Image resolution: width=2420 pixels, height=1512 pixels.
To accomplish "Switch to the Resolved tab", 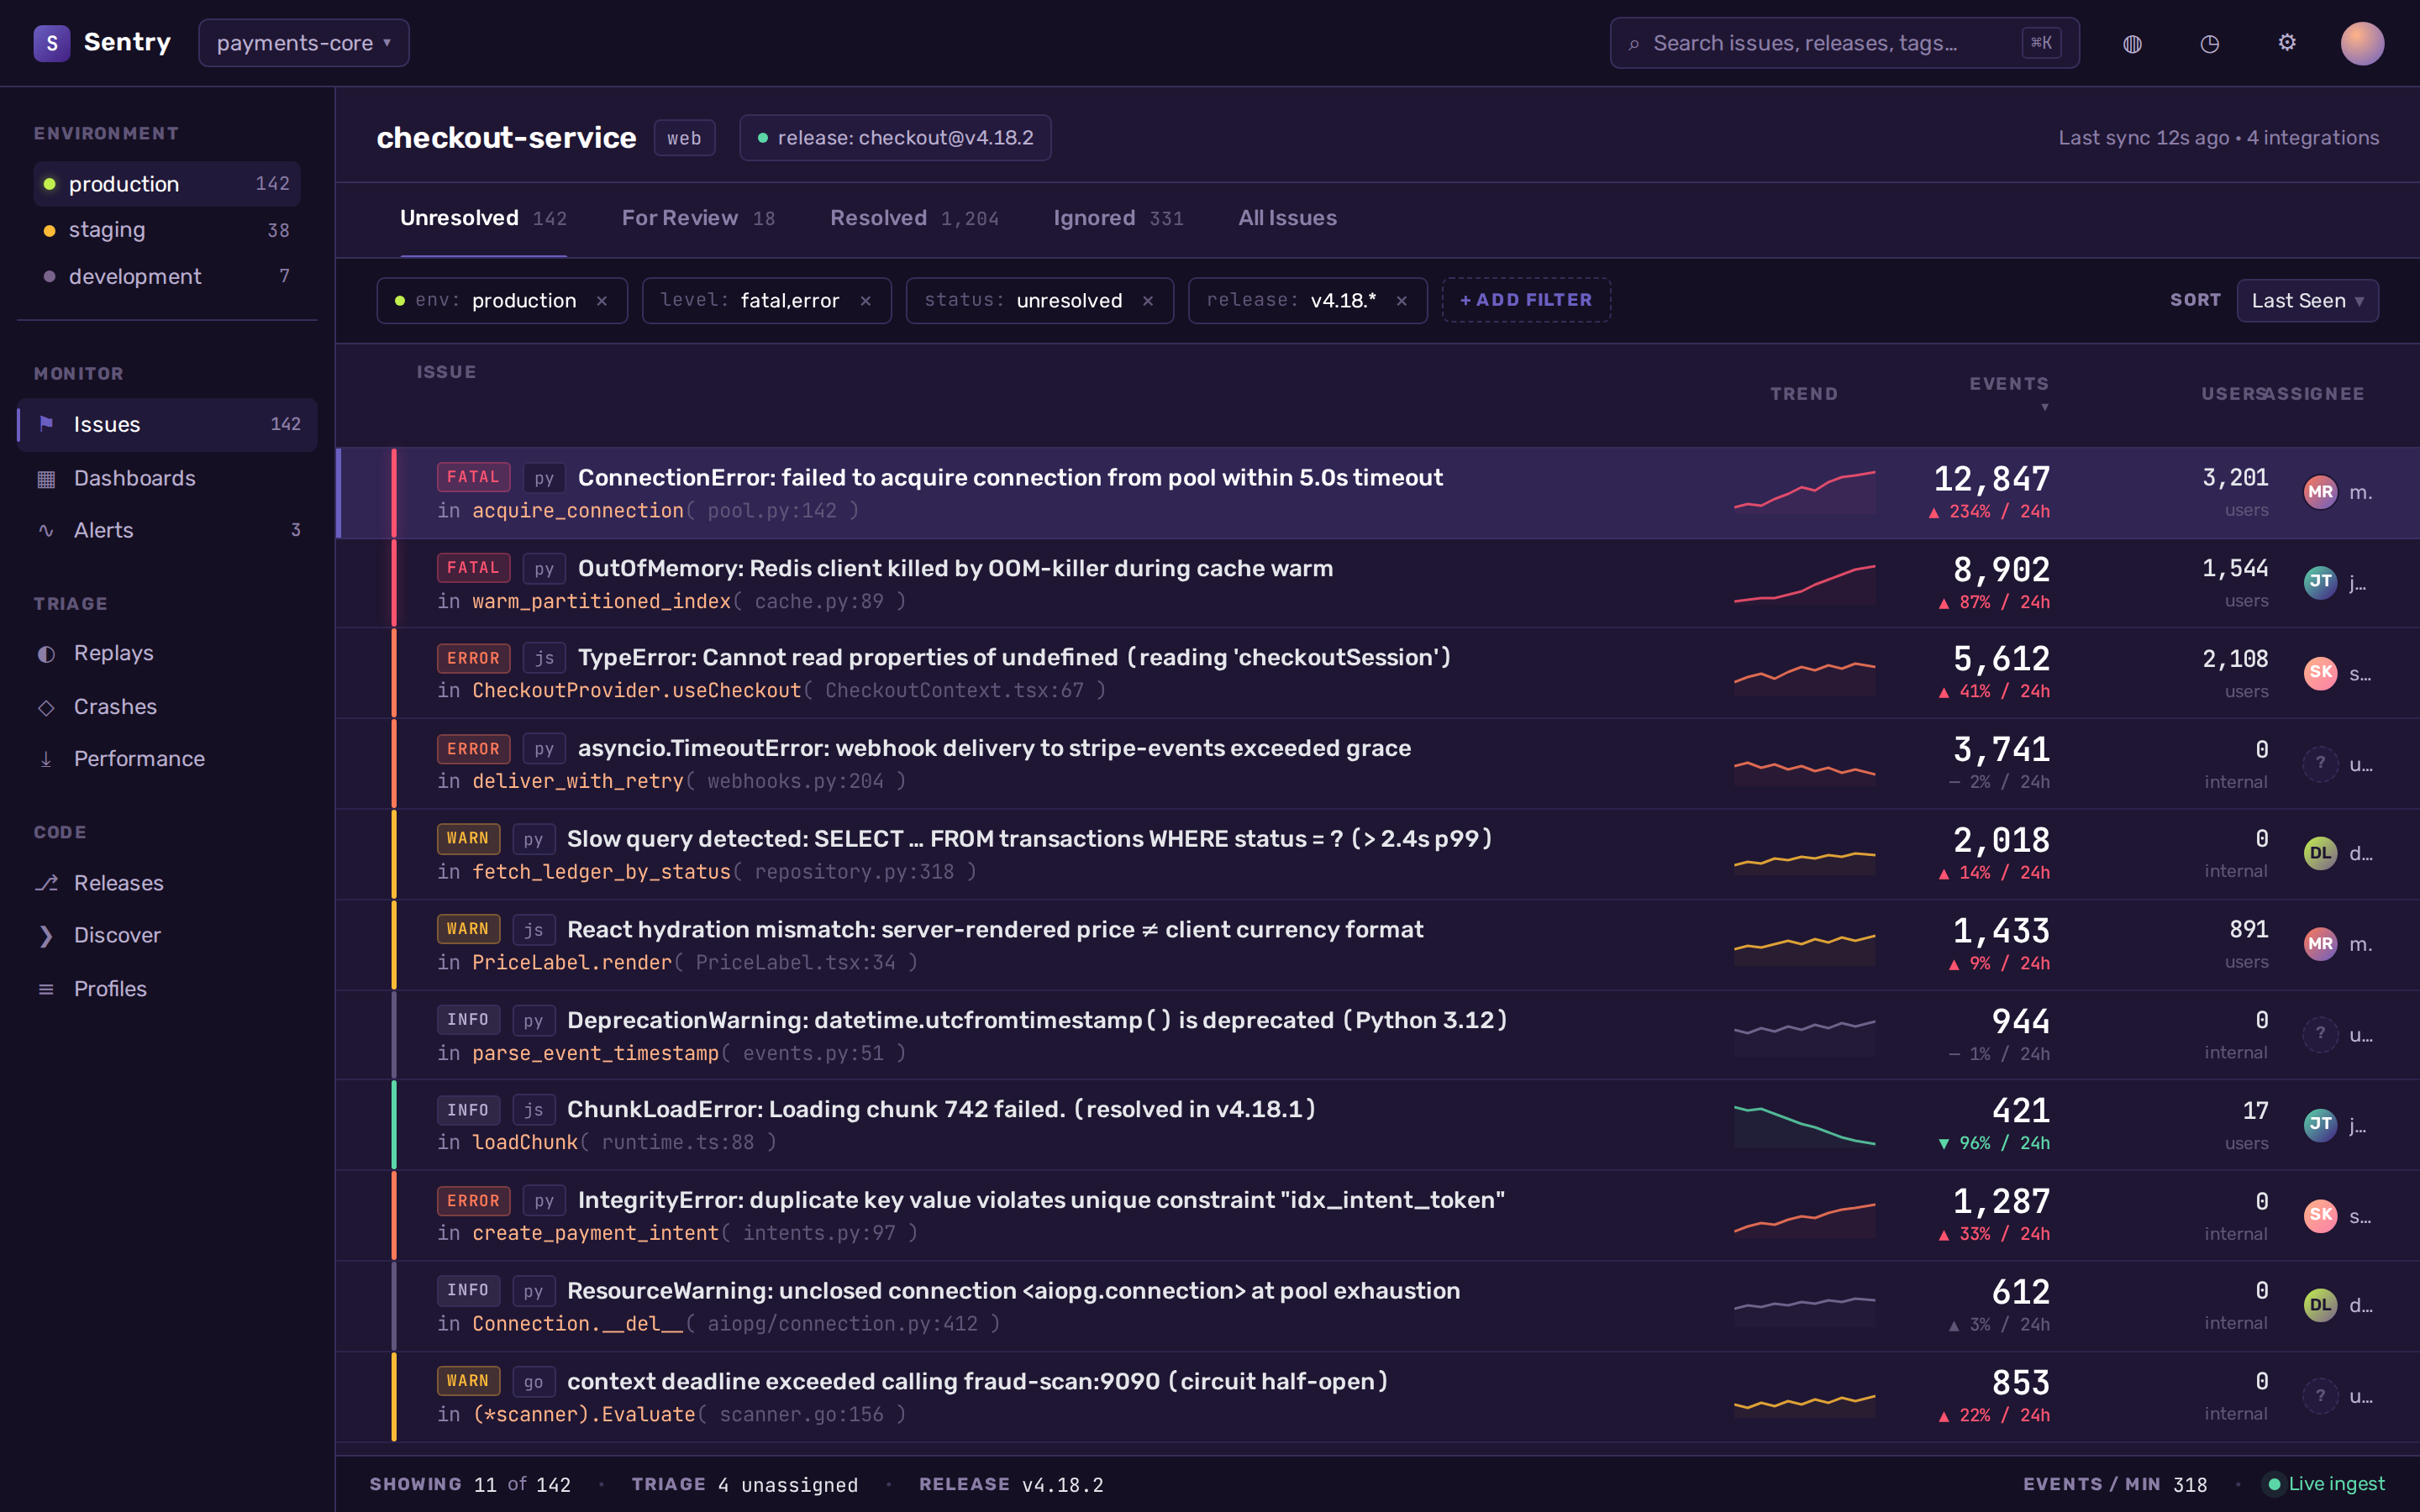I will click(x=914, y=218).
